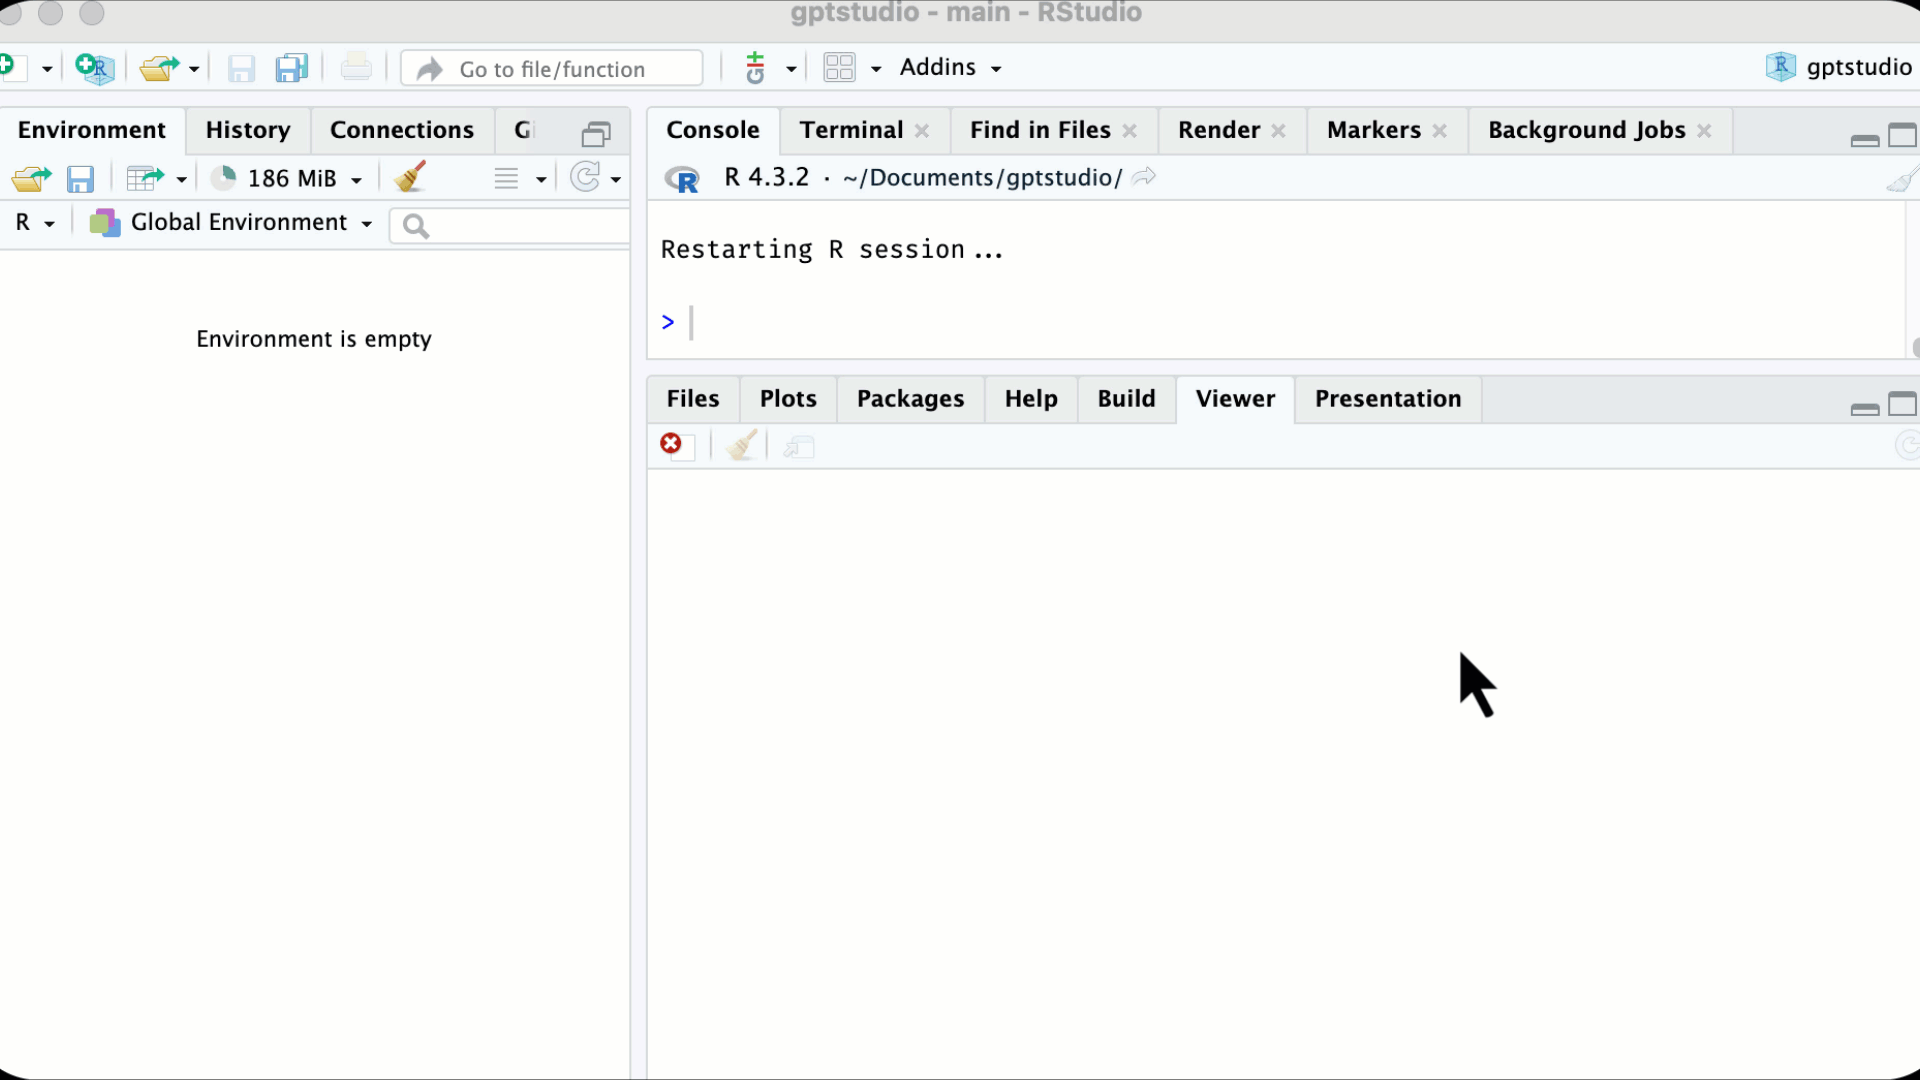
Task: Click the load workspace folder icon
Action: pyautogui.click(x=31, y=178)
